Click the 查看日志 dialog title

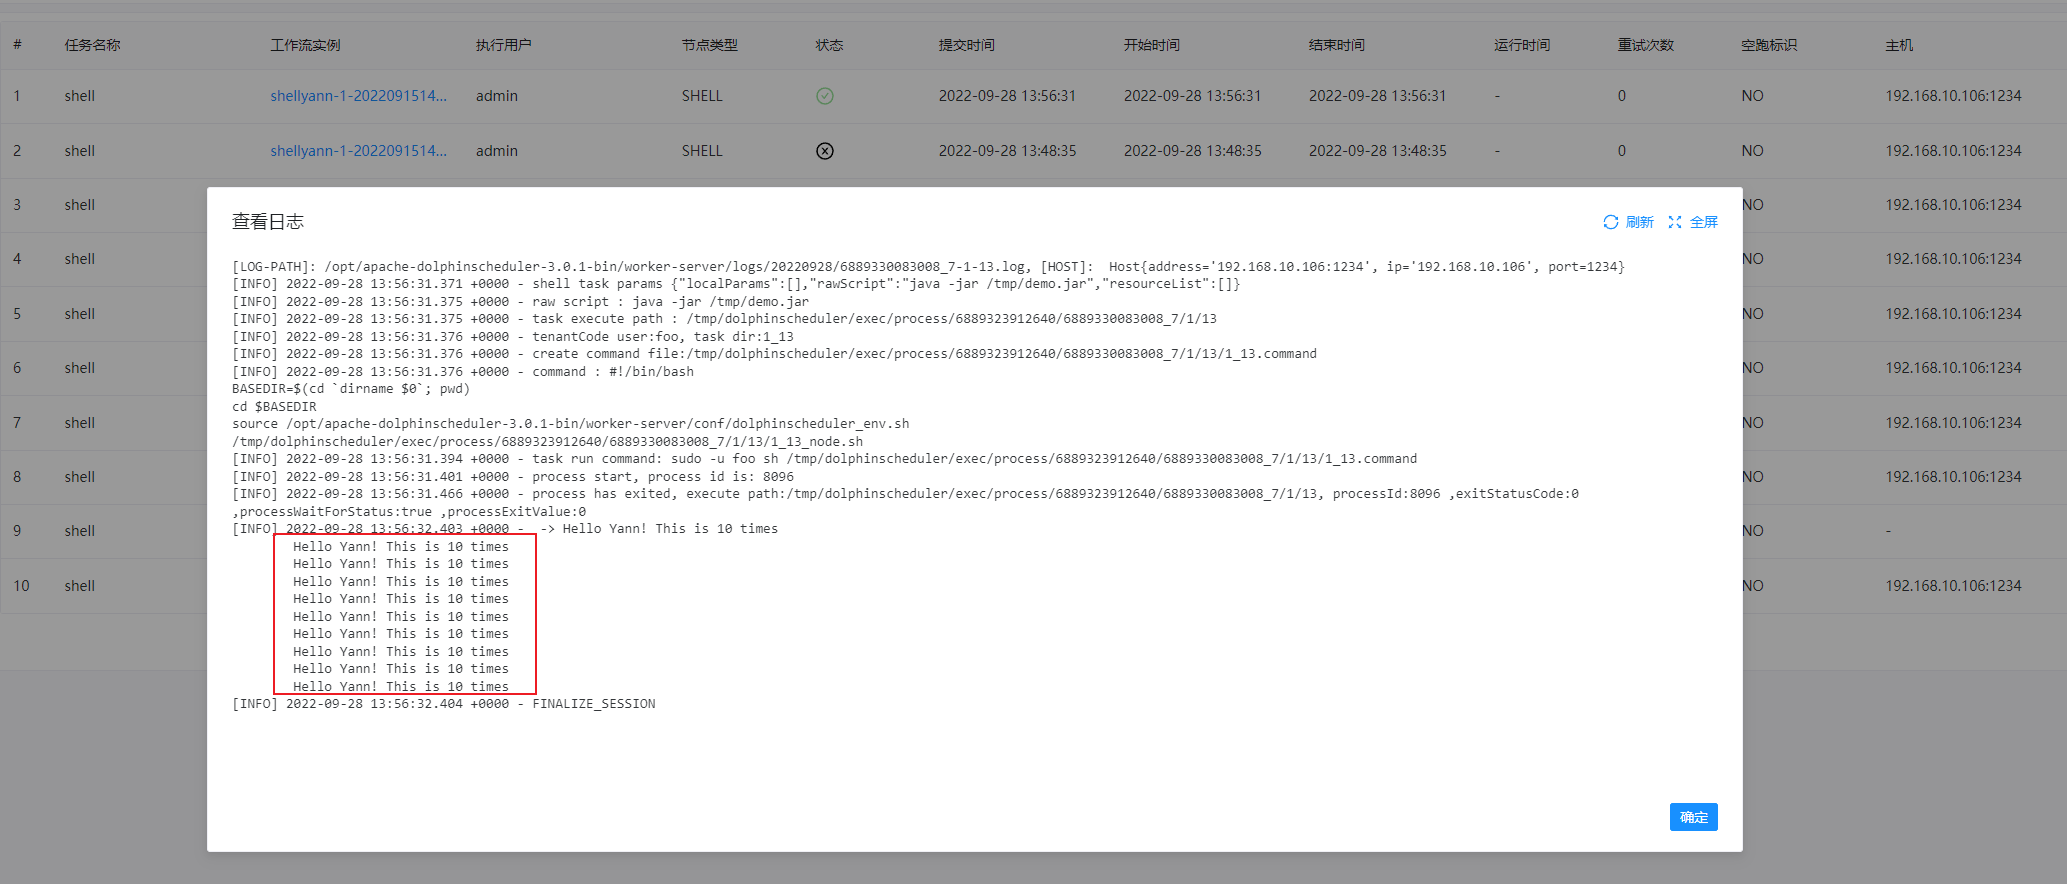(x=268, y=222)
